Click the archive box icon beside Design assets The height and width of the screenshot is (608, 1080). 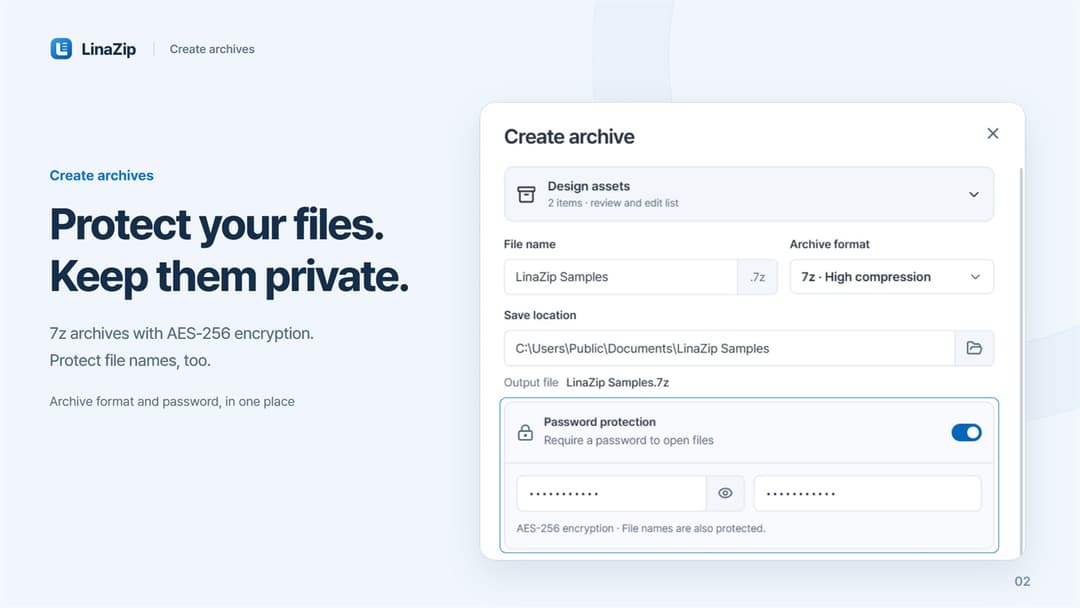tap(526, 194)
